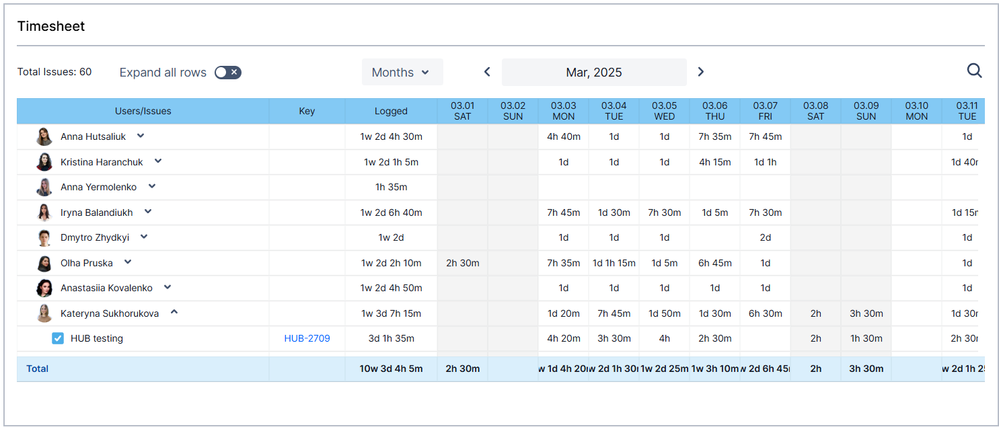Expand Anna Hutsaliuk's issues chevron
999x427 pixels.
click(141, 136)
